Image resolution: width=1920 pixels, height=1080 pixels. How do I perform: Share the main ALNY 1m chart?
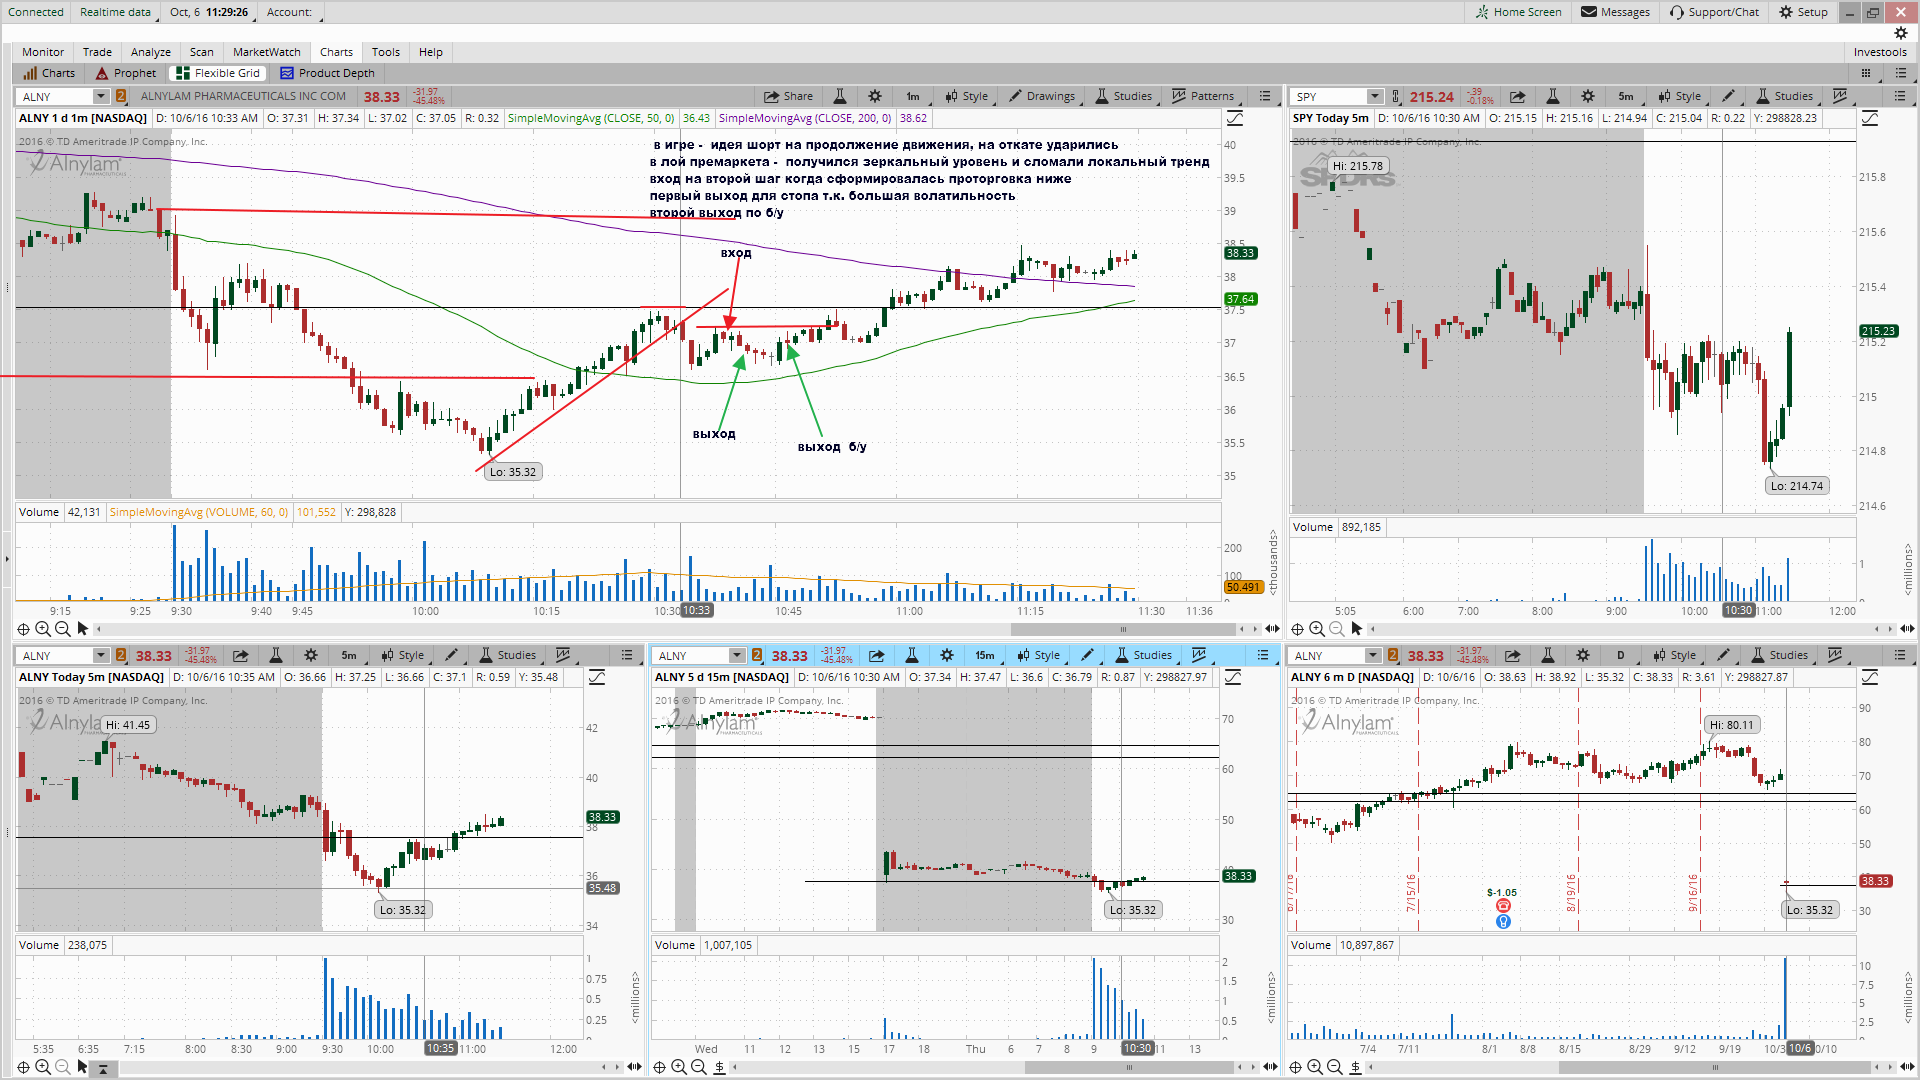[x=788, y=96]
